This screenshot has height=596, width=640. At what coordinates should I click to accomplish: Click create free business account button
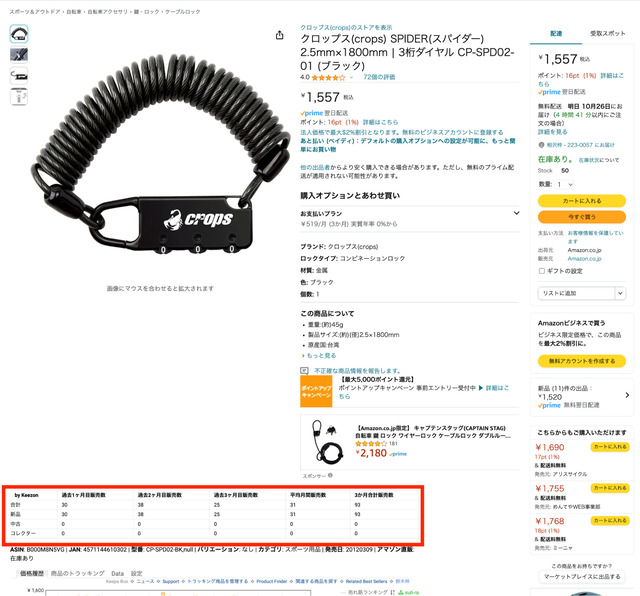coord(582,361)
